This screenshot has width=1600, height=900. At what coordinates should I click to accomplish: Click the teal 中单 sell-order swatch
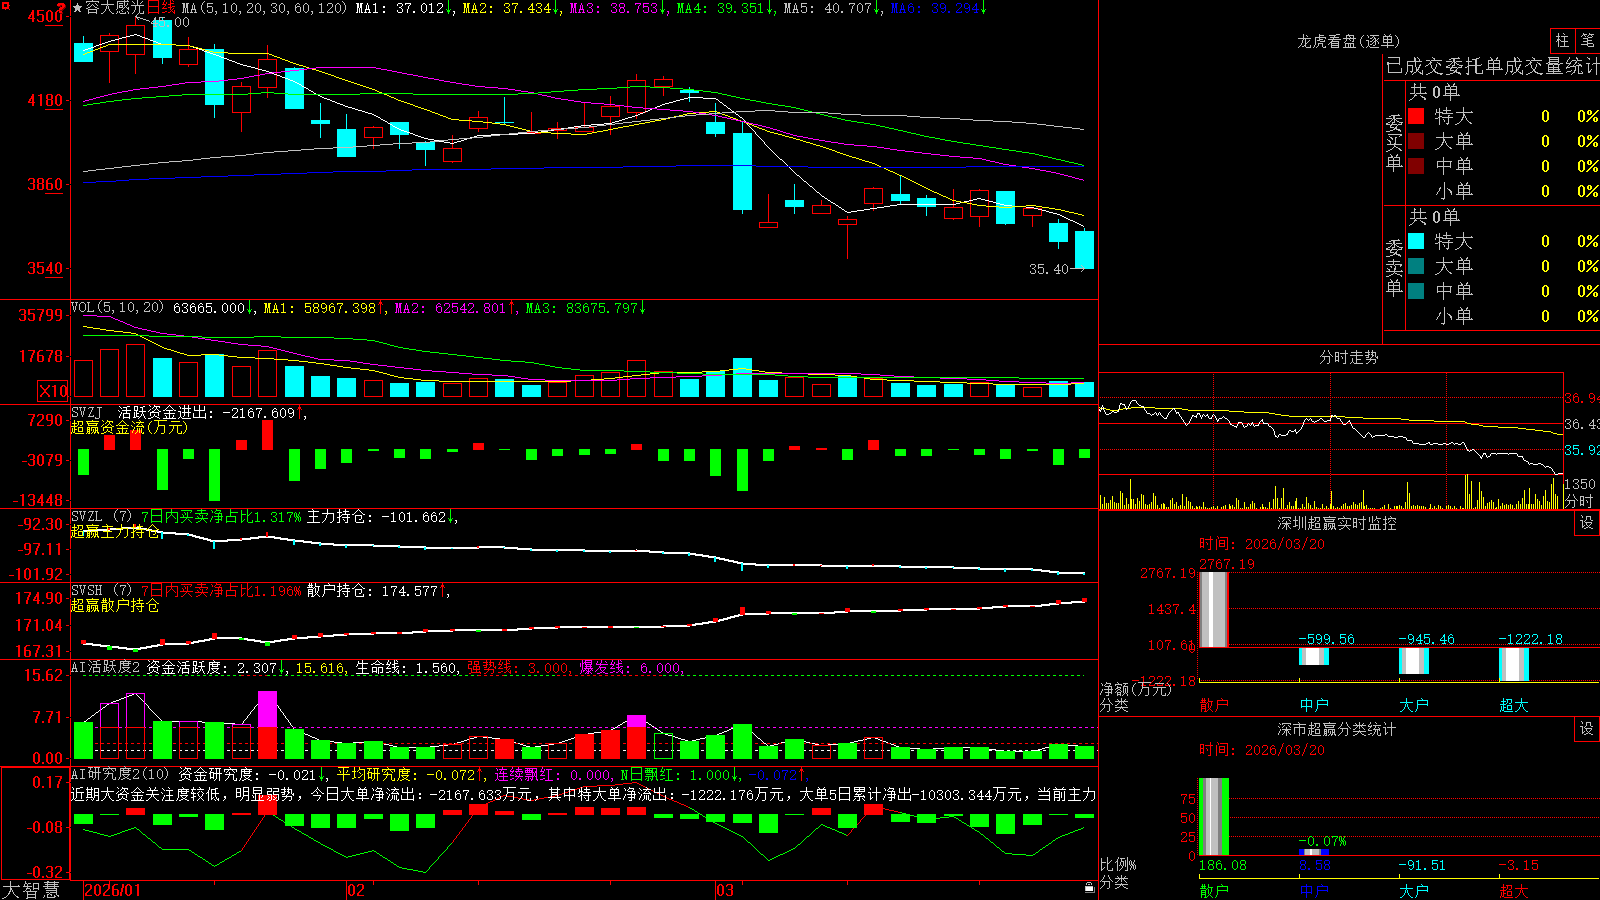point(1416,291)
